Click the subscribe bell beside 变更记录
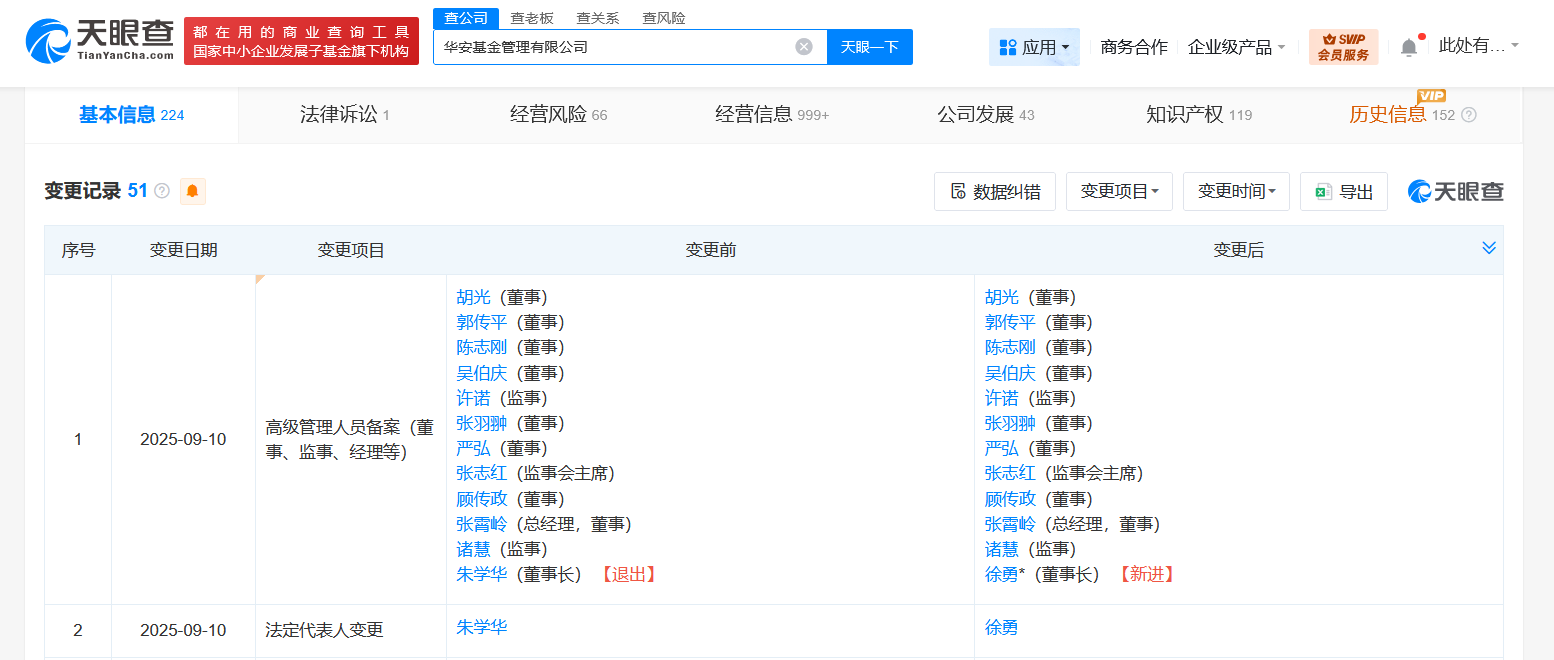Image resolution: width=1554 pixels, height=660 pixels. [x=191, y=190]
